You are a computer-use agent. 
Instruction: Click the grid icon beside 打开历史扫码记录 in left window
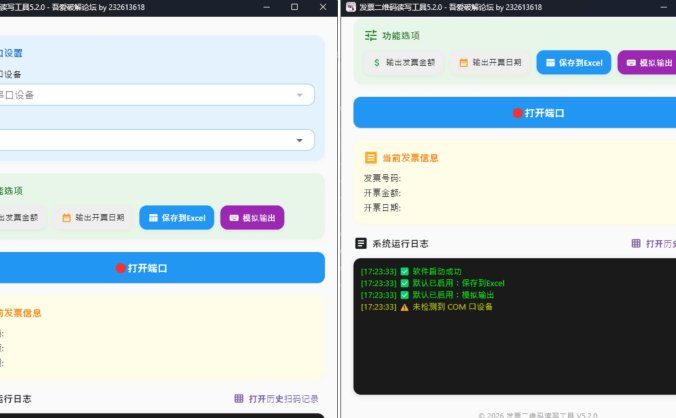239,399
